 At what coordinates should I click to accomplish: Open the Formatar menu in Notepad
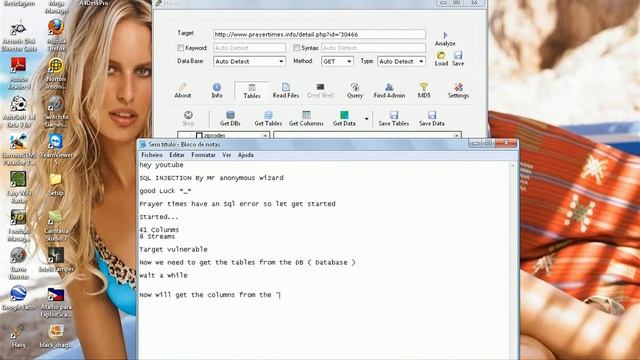point(203,155)
